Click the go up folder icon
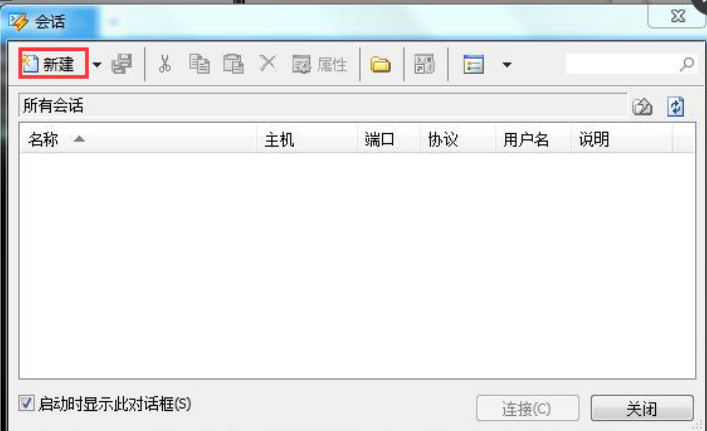Image resolution: width=707 pixels, height=431 pixels. (x=642, y=107)
